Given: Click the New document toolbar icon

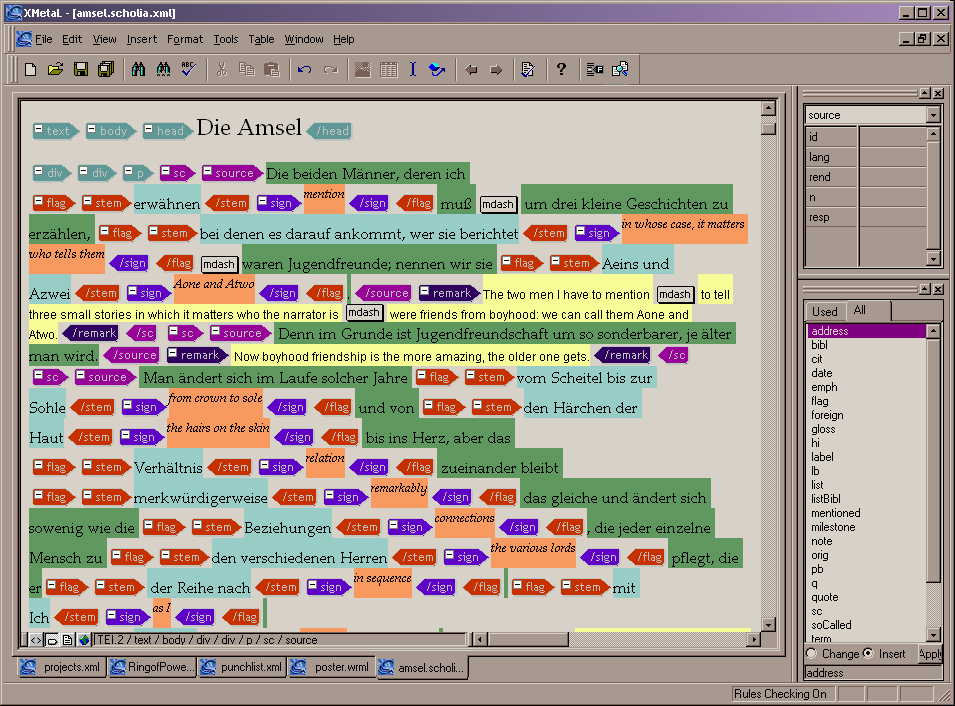Looking at the screenshot, I should point(30,69).
